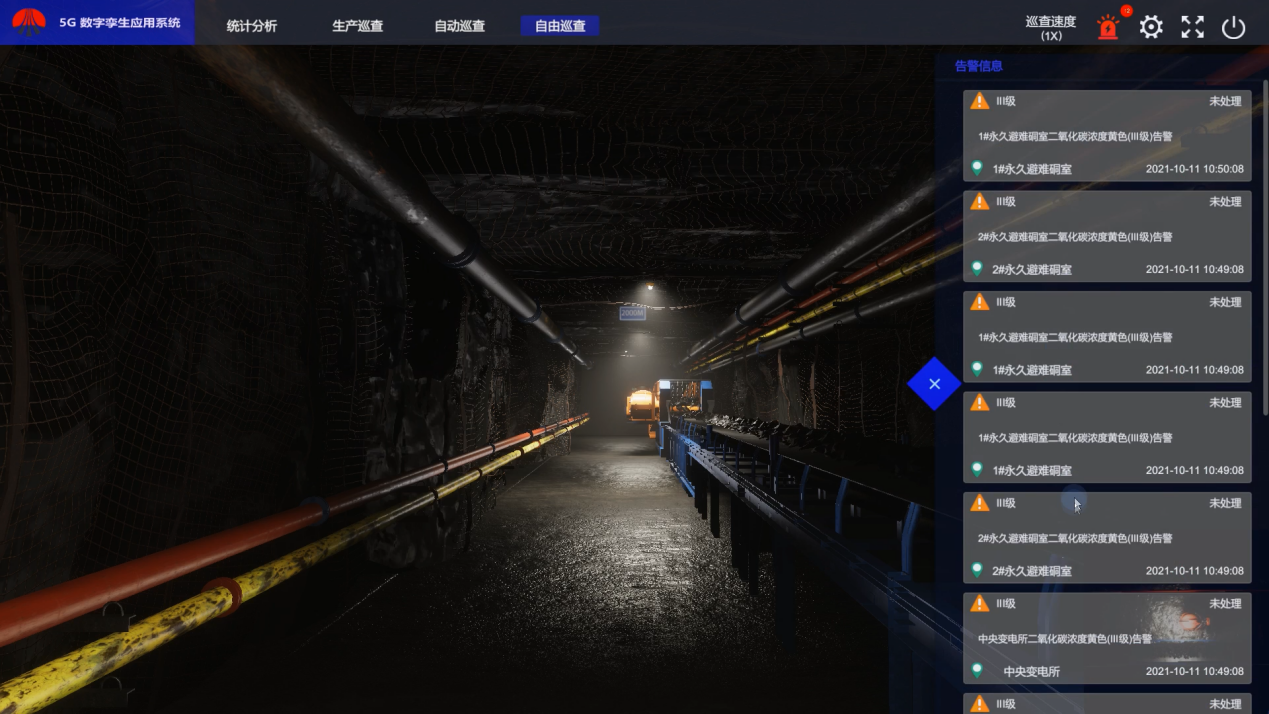The height and width of the screenshot is (714, 1269).
Task: Click the 告警信息 panel header
Action: 979,66
